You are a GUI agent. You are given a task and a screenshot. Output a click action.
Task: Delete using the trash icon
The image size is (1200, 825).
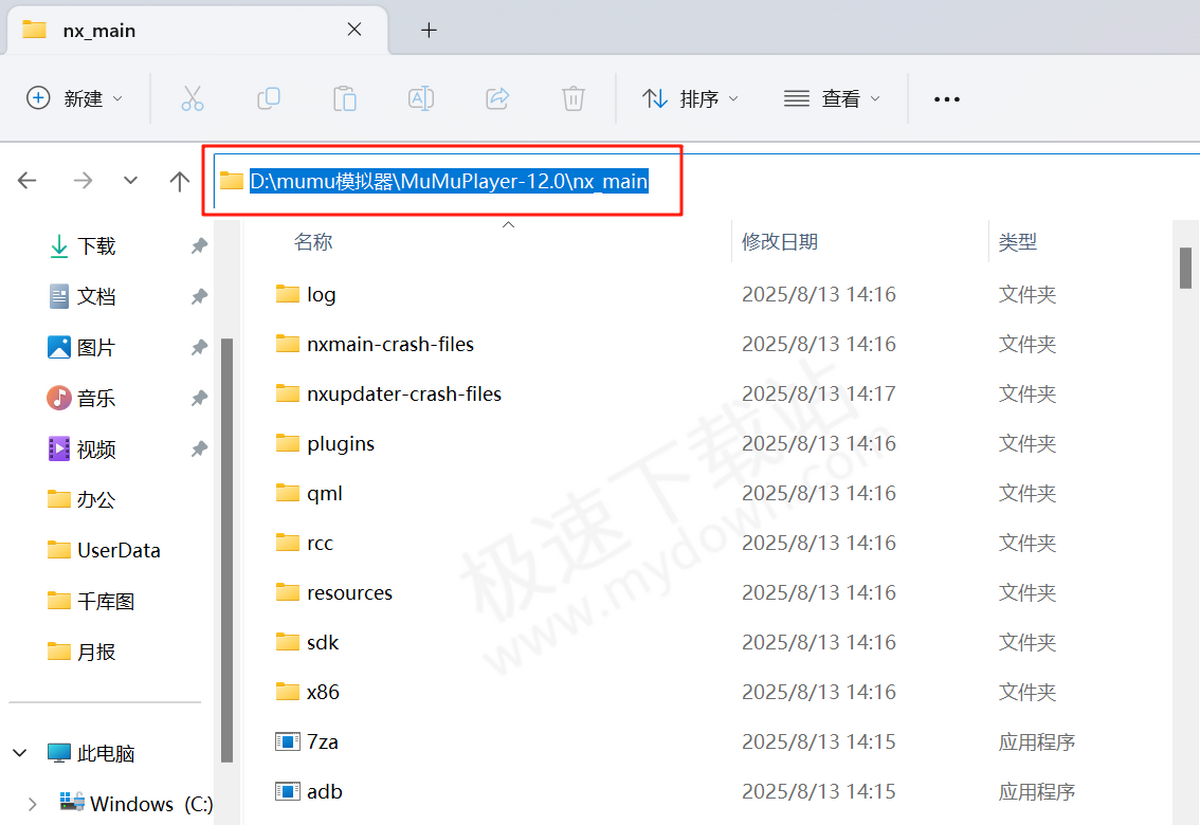pos(572,98)
